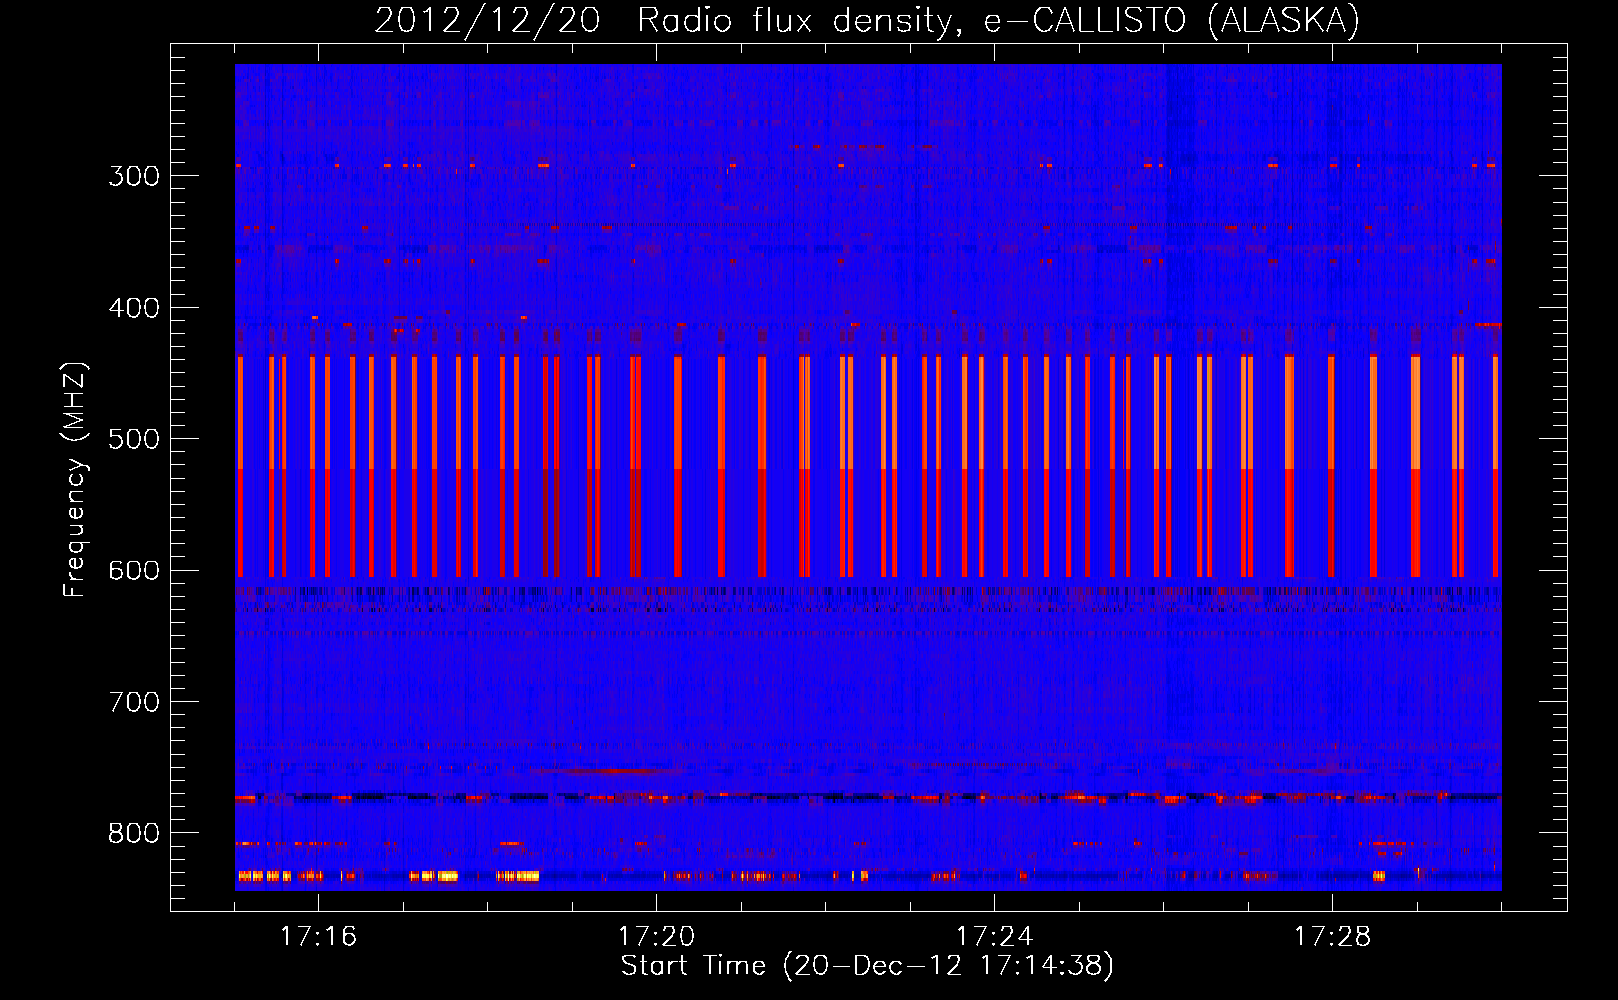Click the 700 frequency tick label
1618x1000 pixels.
[x=134, y=702]
